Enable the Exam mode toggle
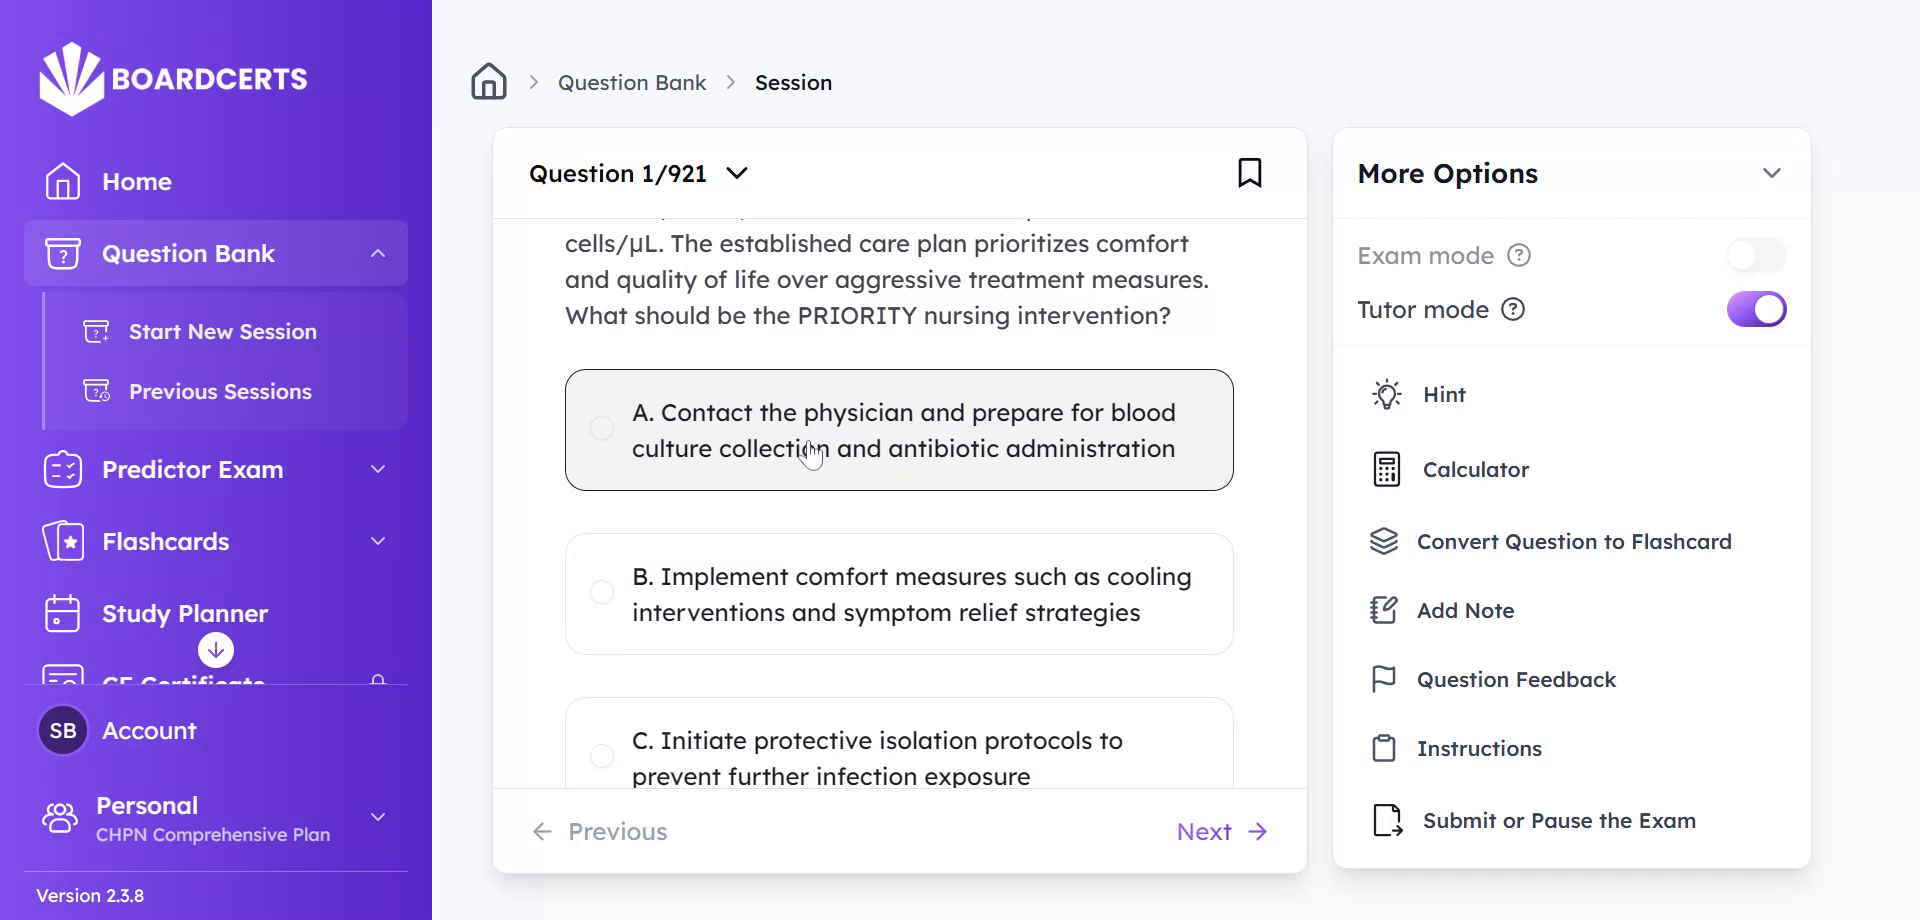This screenshot has height=920, width=1920. (x=1756, y=256)
